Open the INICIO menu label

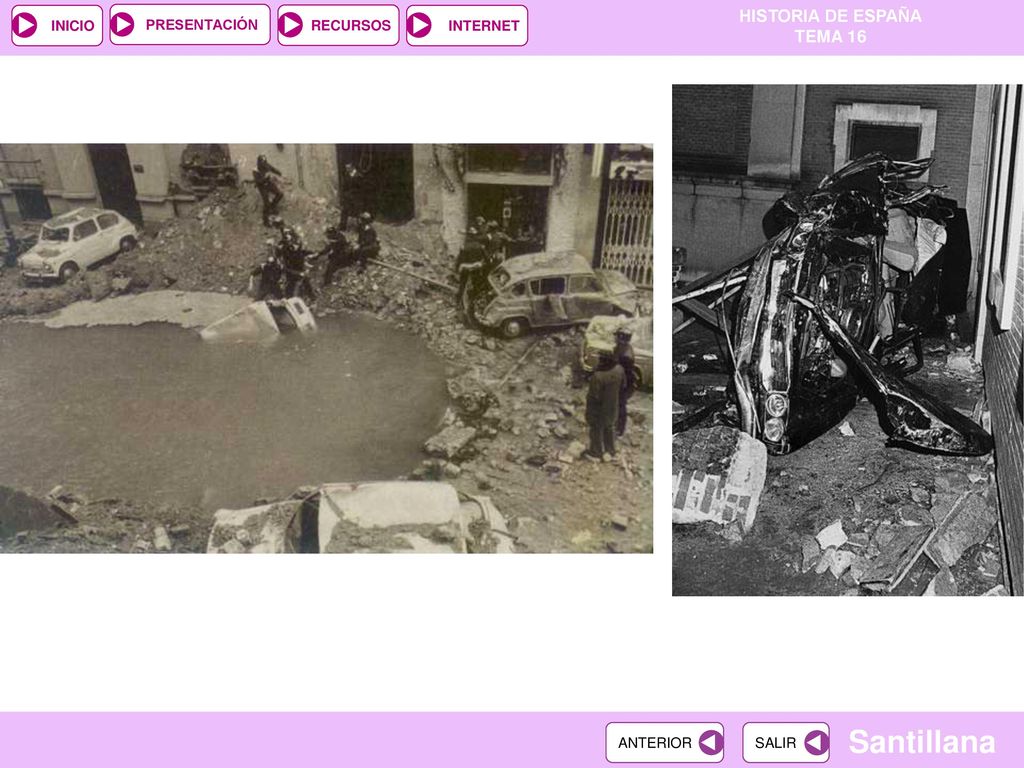point(72,26)
